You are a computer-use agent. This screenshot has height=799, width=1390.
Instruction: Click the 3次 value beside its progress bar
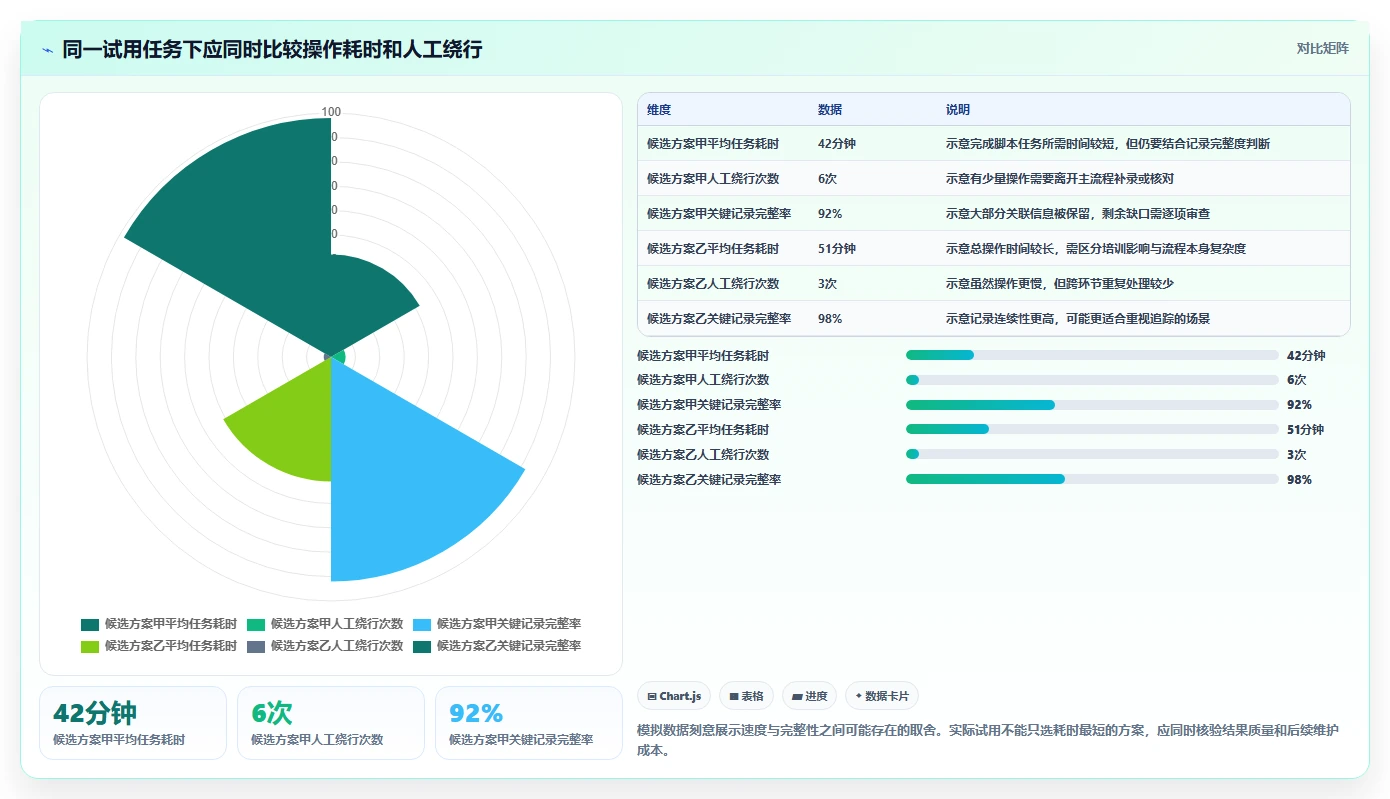coord(1297,455)
